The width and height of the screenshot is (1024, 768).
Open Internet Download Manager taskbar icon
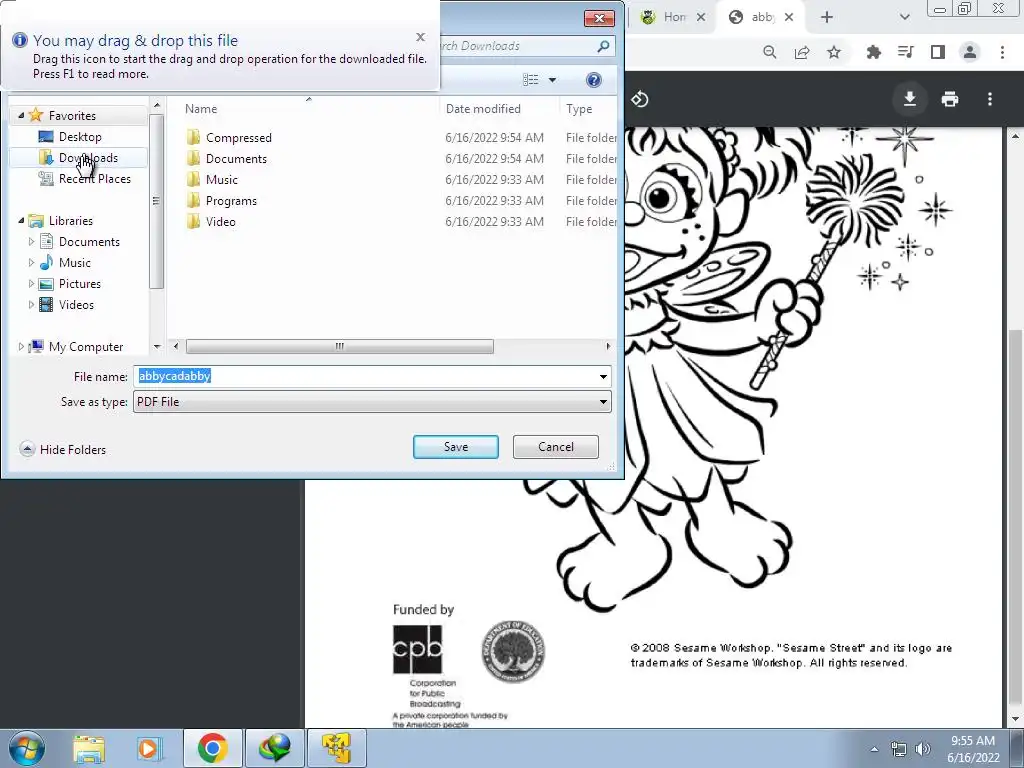pos(274,748)
